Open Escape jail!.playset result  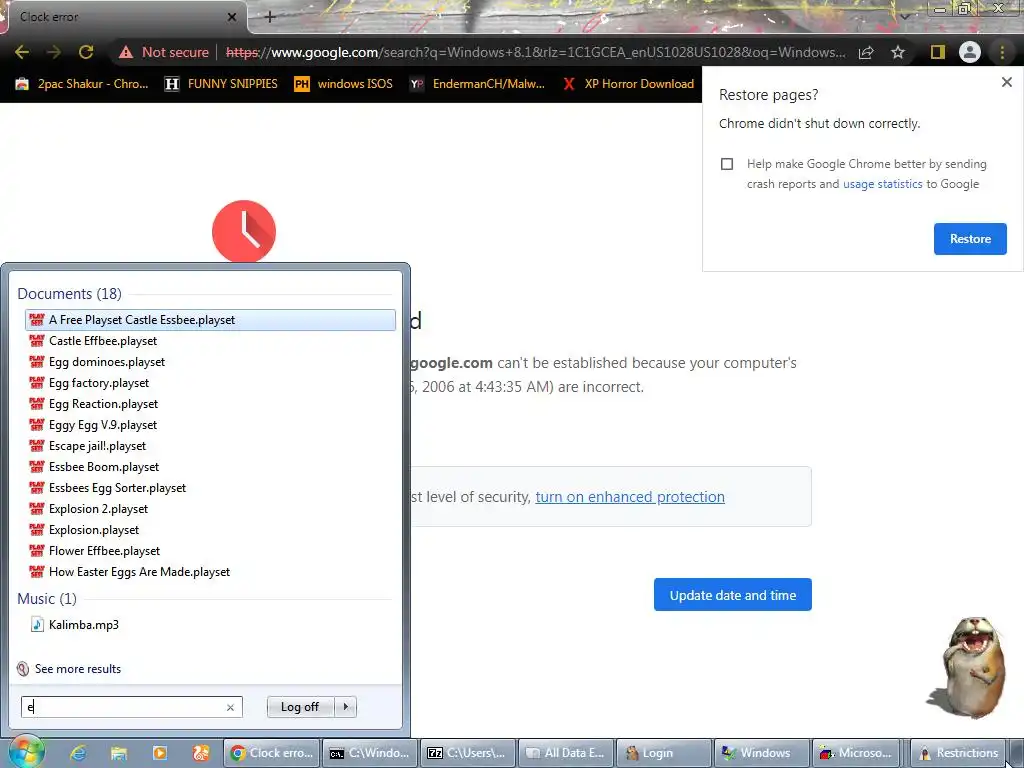[210, 446]
